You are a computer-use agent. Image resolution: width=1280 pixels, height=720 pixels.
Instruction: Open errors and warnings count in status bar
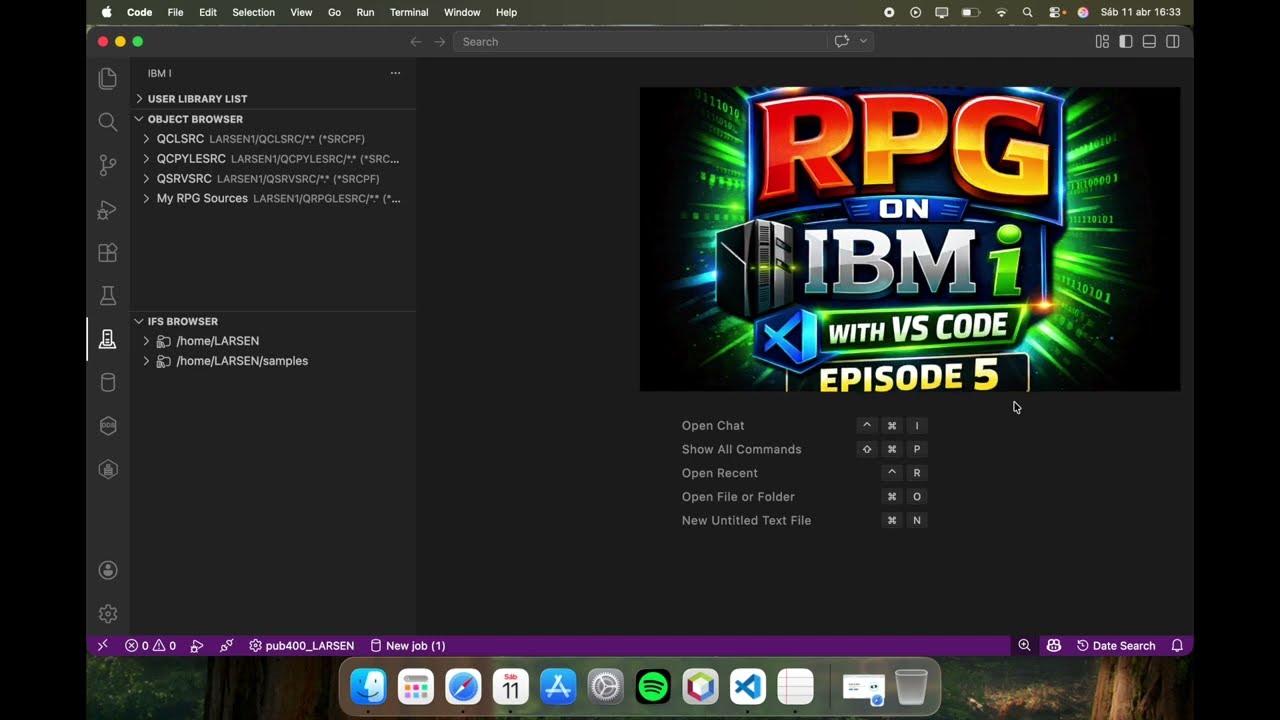point(150,646)
